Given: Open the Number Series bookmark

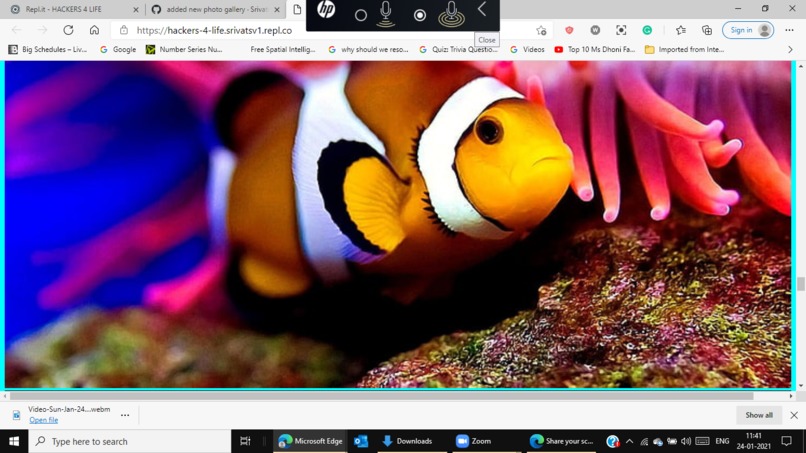Looking at the screenshot, I should (185, 49).
